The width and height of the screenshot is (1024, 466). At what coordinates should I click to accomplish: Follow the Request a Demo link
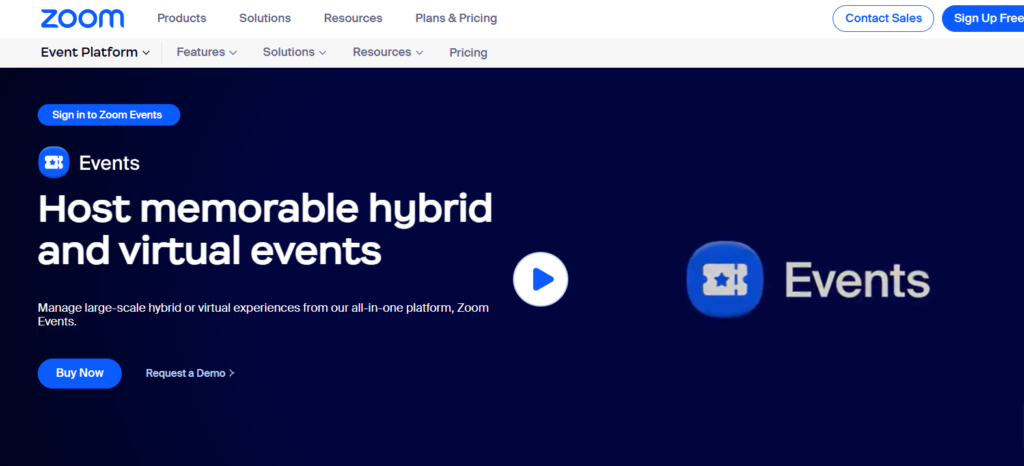click(x=190, y=373)
